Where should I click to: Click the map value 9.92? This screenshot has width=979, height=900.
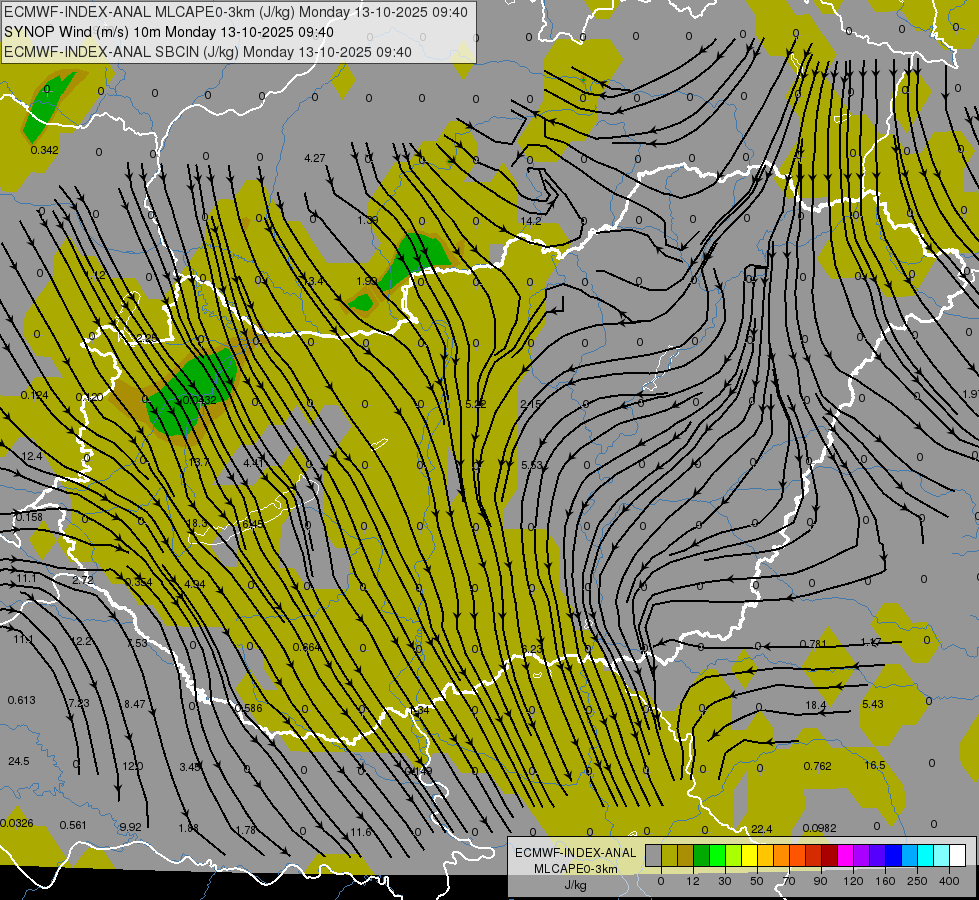130,827
